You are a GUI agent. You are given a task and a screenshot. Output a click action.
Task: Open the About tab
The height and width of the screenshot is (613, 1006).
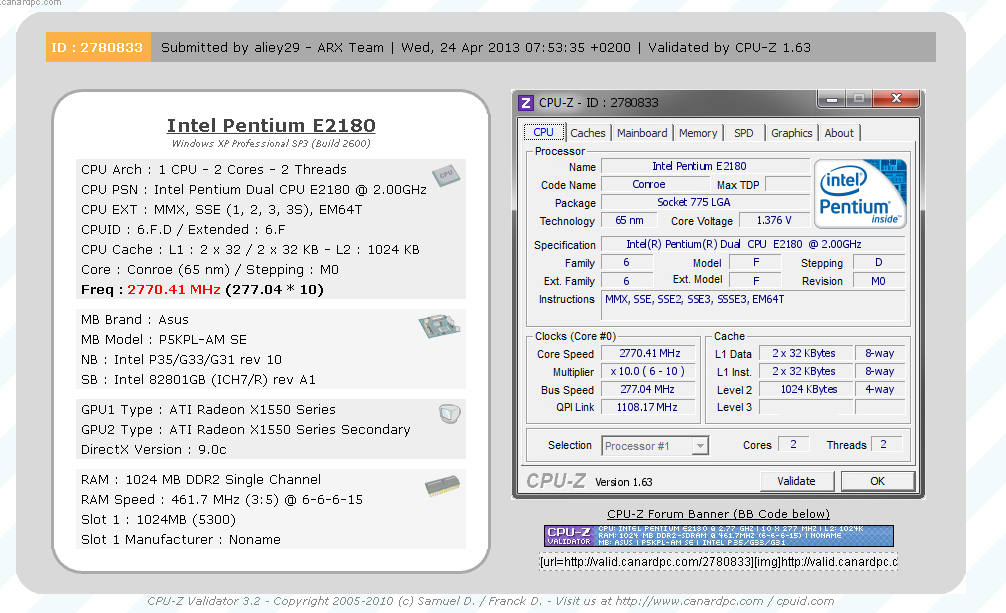coord(839,133)
